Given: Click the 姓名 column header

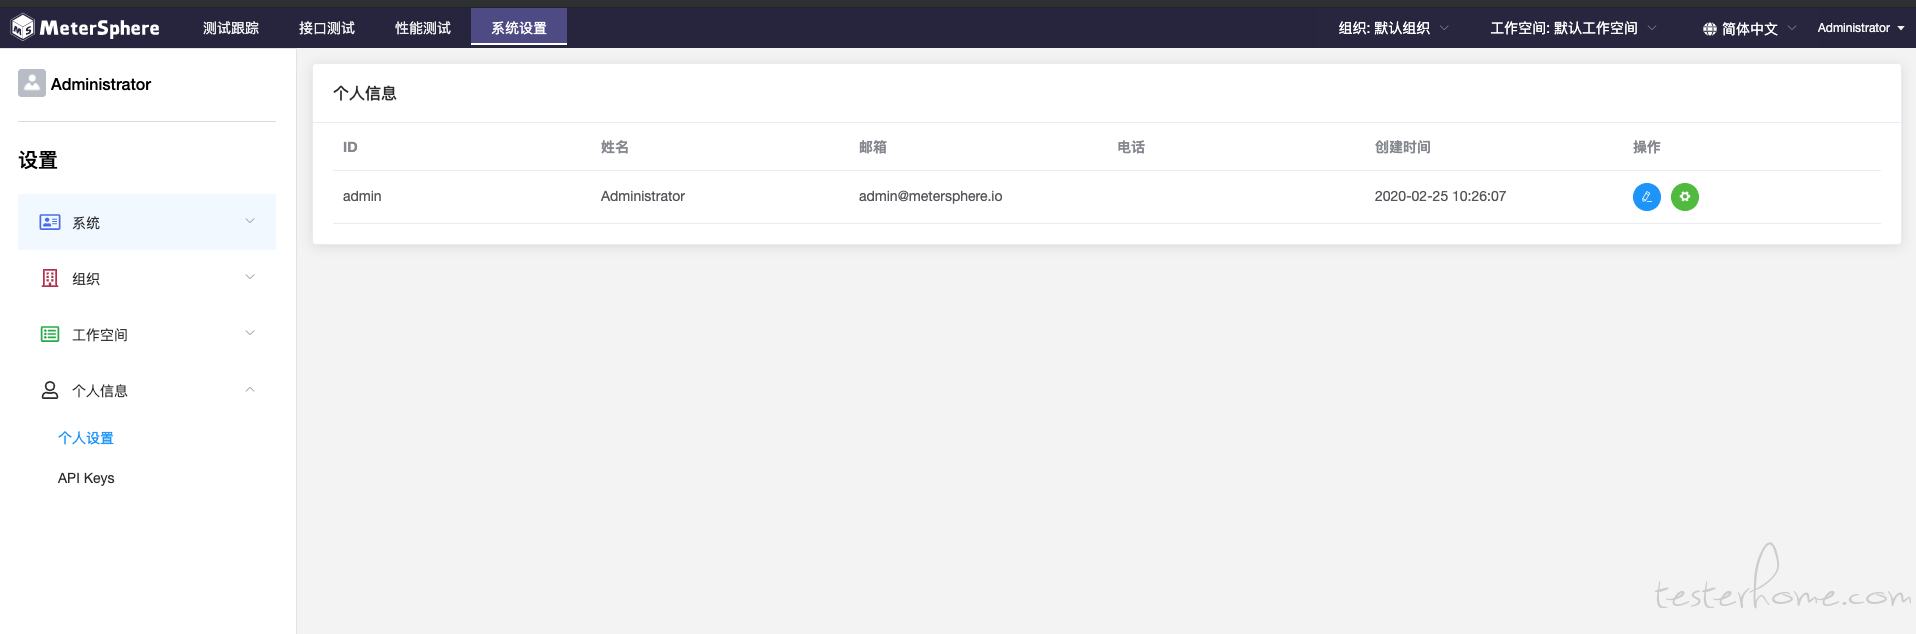Looking at the screenshot, I should (x=615, y=147).
